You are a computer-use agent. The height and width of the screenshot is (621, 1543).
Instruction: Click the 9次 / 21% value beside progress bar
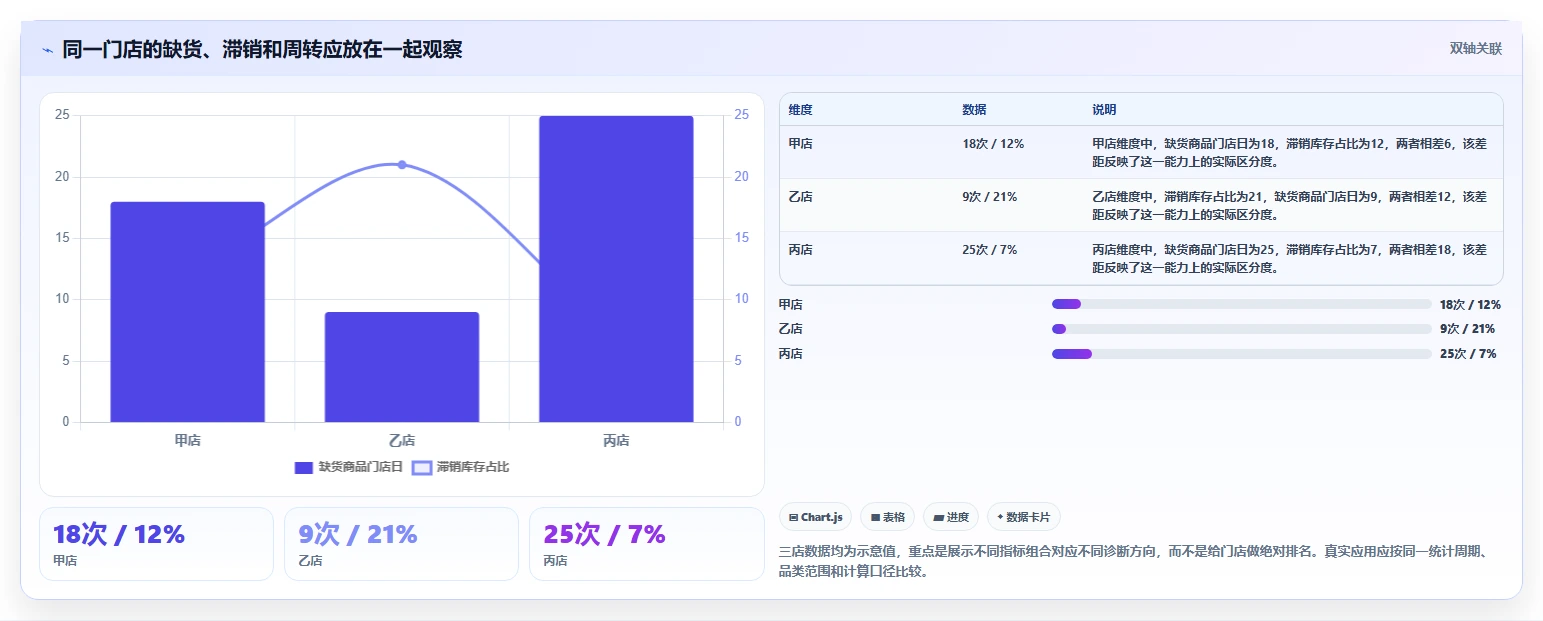click(1468, 329)
